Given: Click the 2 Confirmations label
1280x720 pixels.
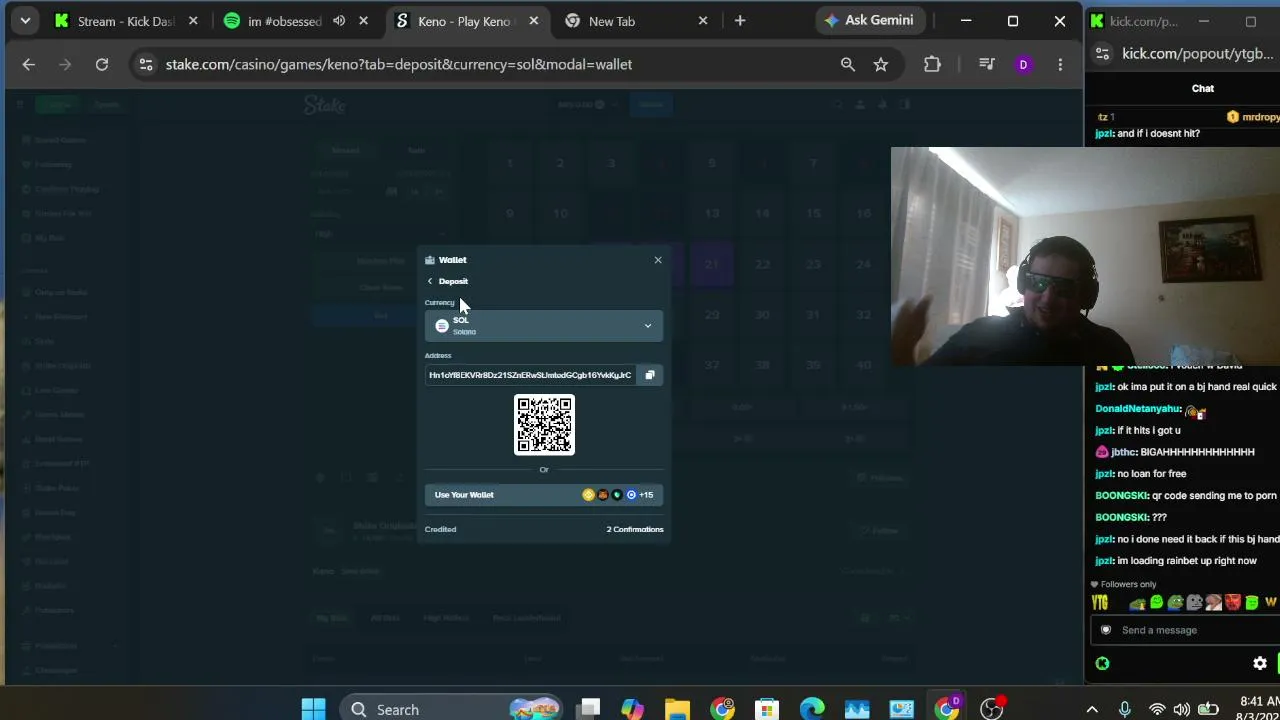Looking at the screenshot, I should [635, 529].
